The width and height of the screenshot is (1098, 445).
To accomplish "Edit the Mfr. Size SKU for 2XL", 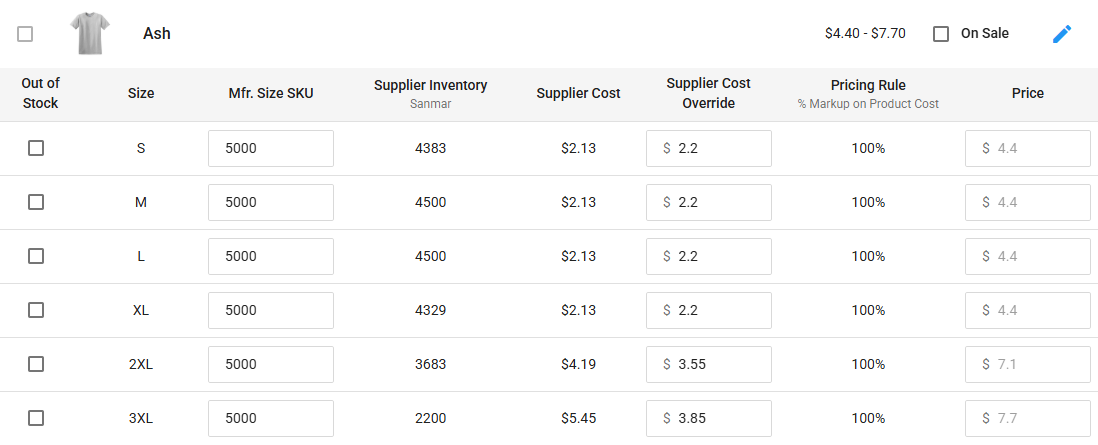I will pyautogui.click(x=270, y=364).
